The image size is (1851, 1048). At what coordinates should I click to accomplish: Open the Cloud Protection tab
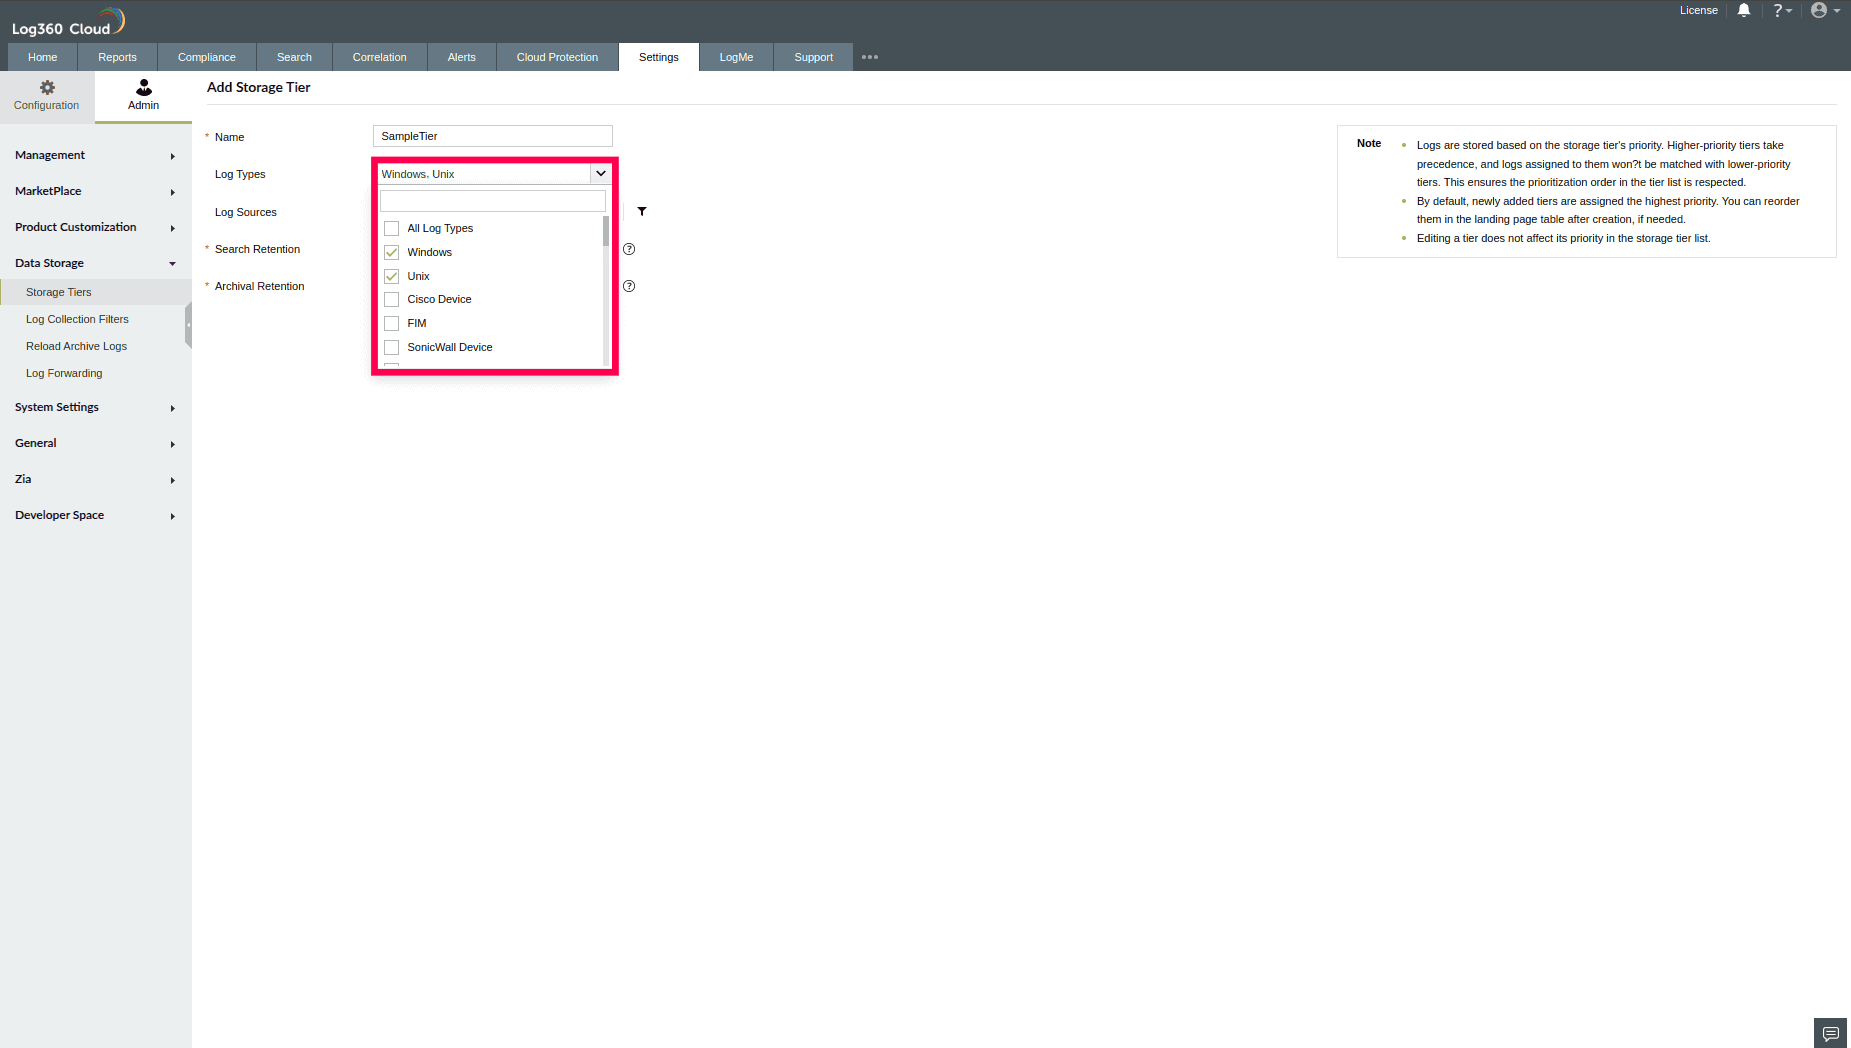[x=557, y=57]
